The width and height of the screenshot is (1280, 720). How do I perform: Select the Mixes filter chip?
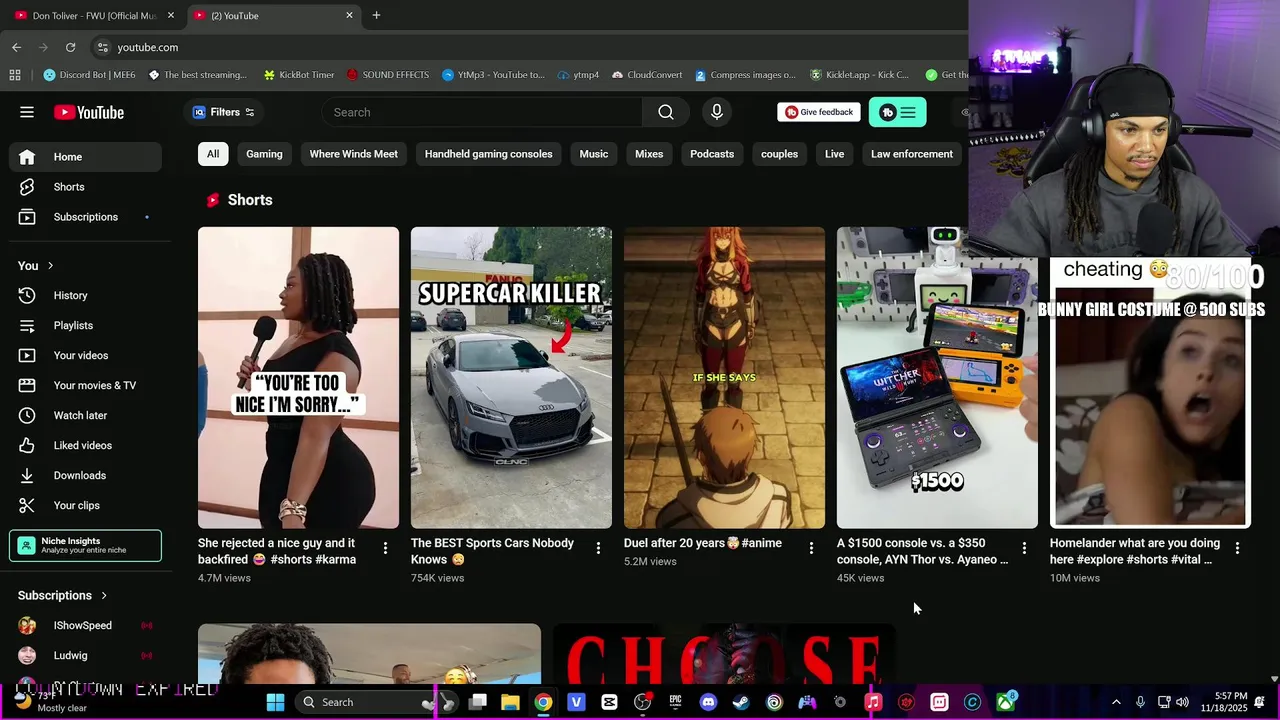(x=649, y=154)
